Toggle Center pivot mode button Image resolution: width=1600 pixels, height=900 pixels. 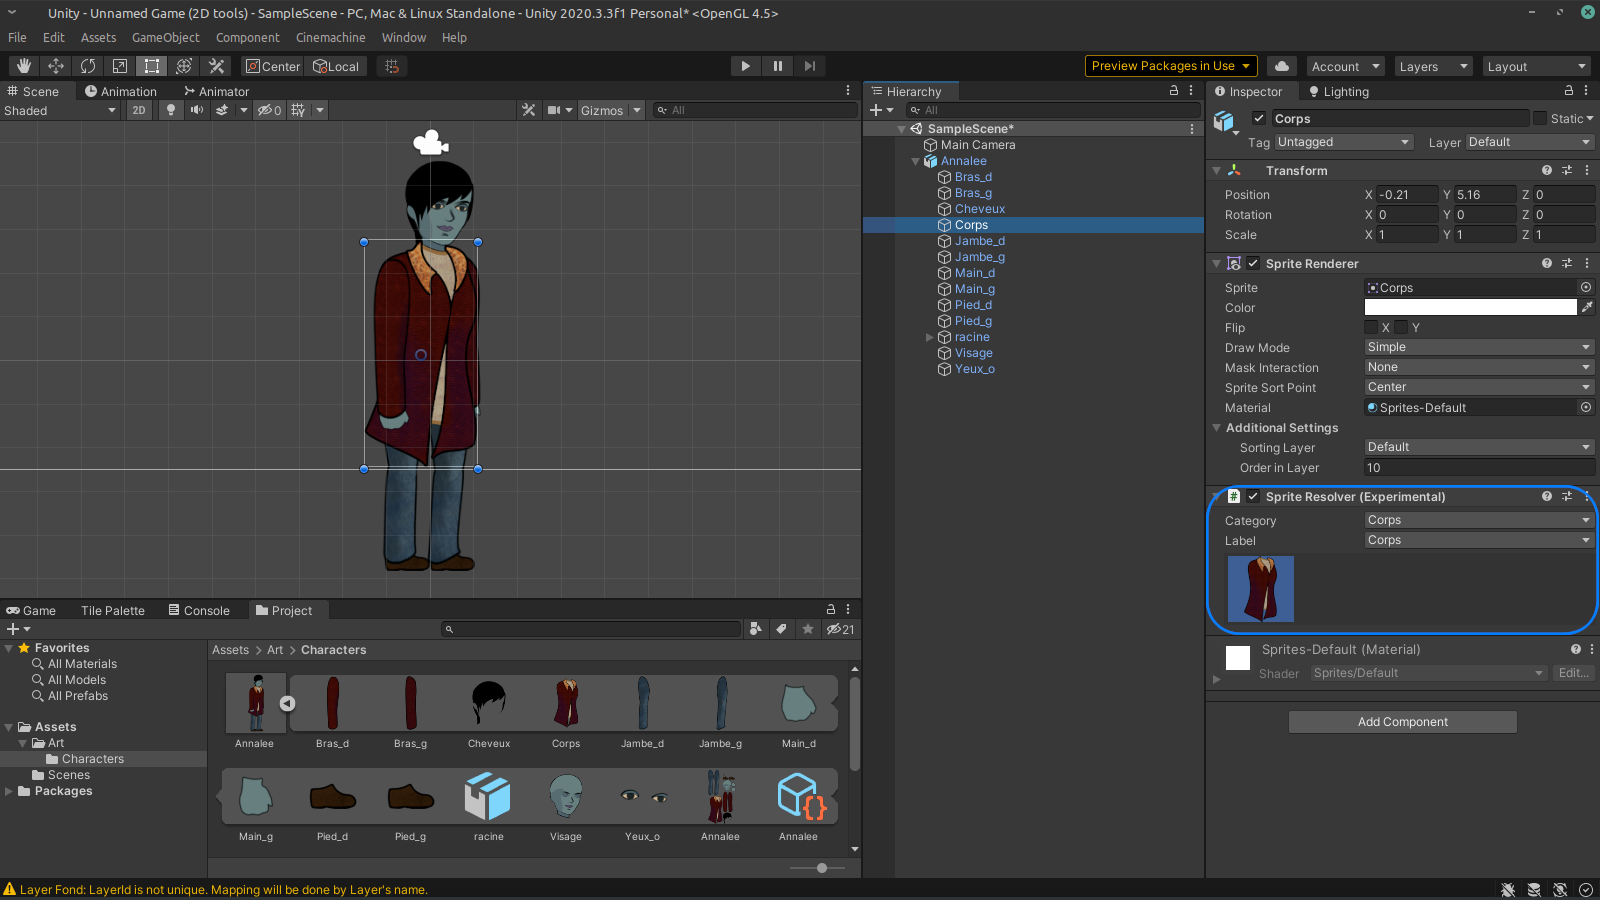273,66
